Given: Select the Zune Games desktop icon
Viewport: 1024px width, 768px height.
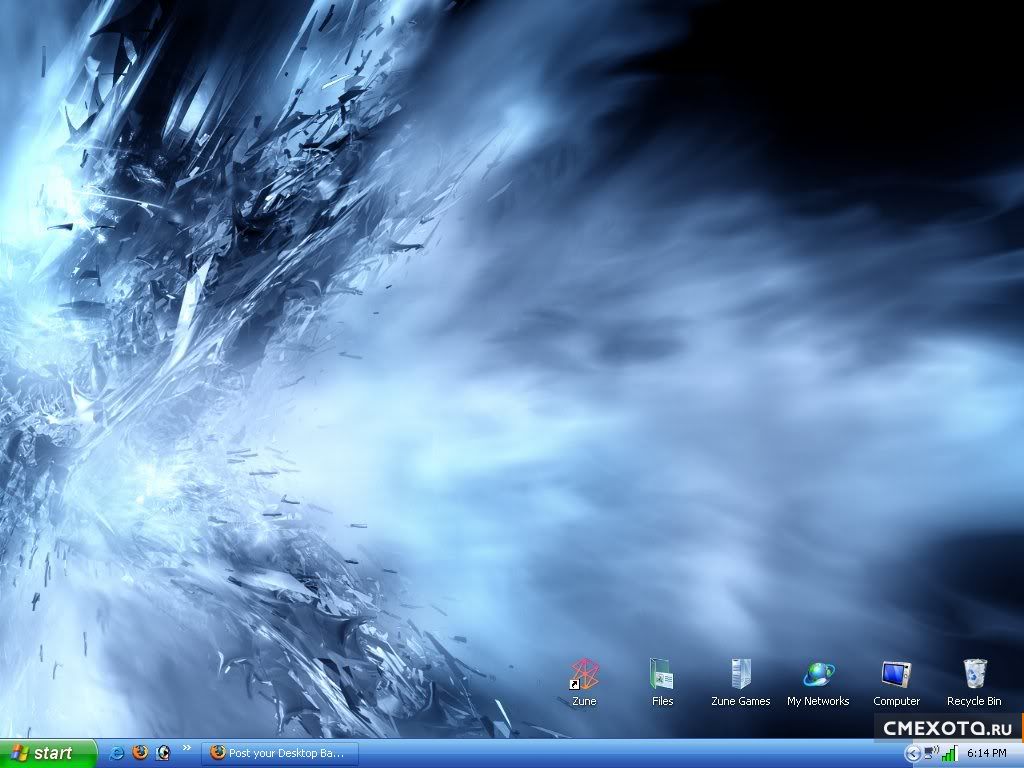Looking at the screenshot, I should click(x=740, y=675).
